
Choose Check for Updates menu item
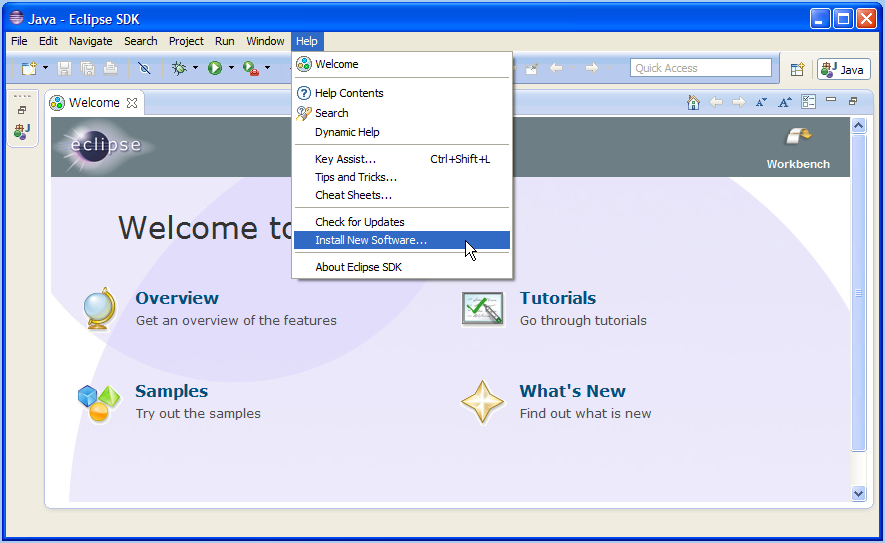coord(402,222)
